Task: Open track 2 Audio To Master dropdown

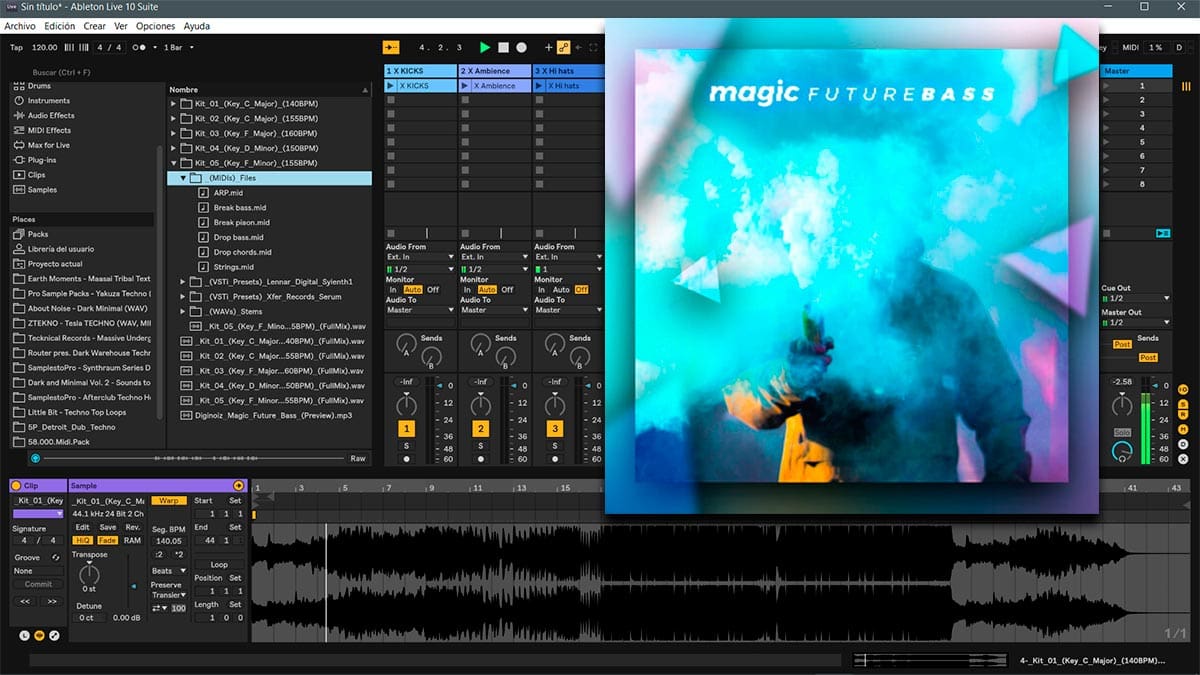Action: (494, 310)
